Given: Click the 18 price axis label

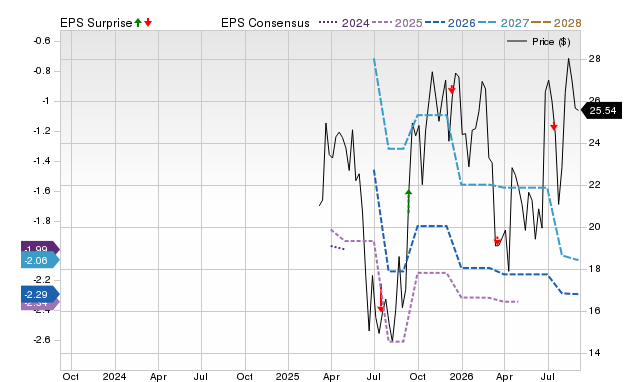Looking at the screenshot, I should tap(594, 269).
